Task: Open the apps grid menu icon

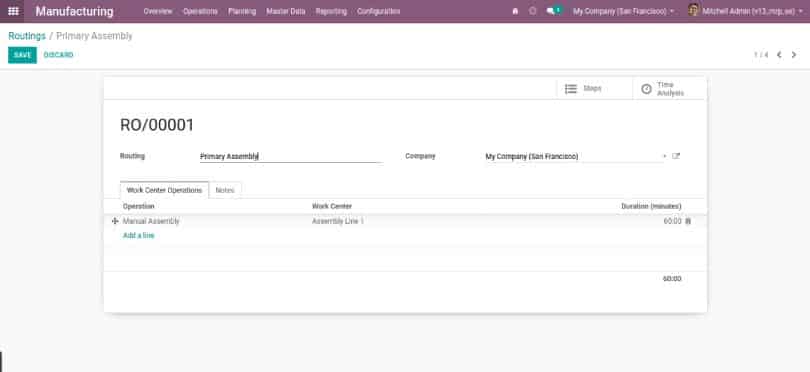Action: tap(13, 11)
